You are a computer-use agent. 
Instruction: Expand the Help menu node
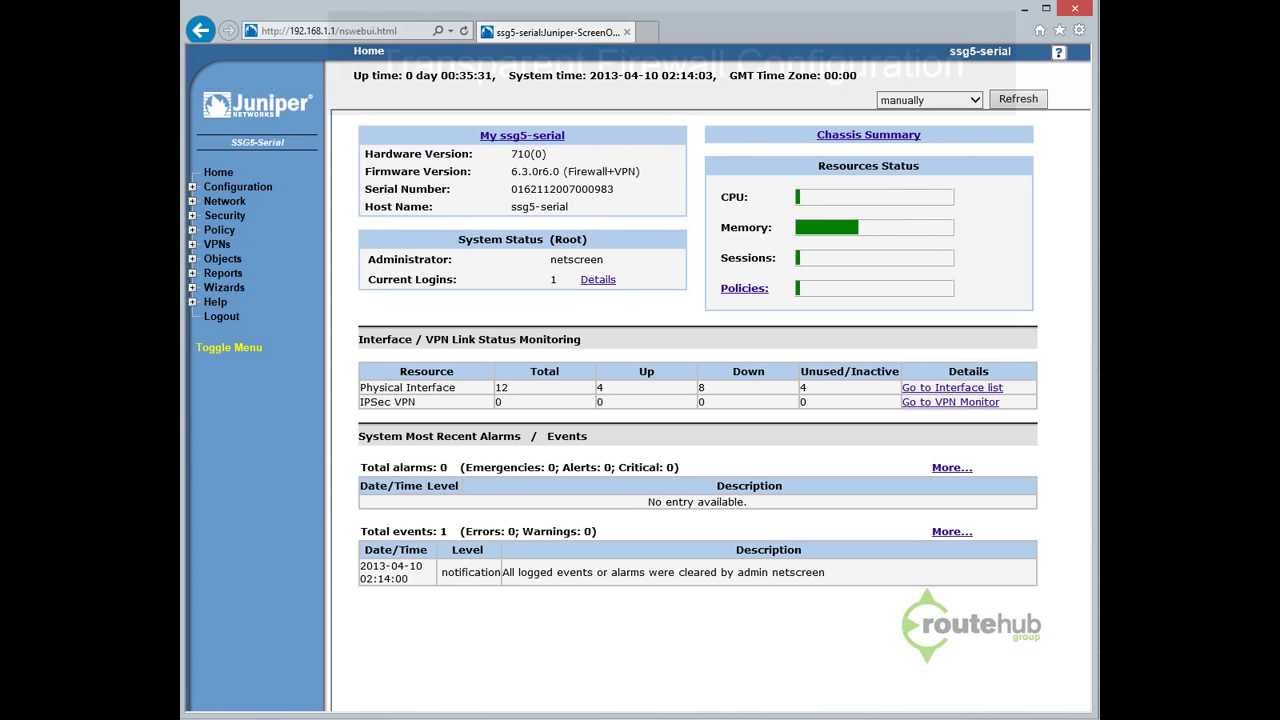(192, 302)
